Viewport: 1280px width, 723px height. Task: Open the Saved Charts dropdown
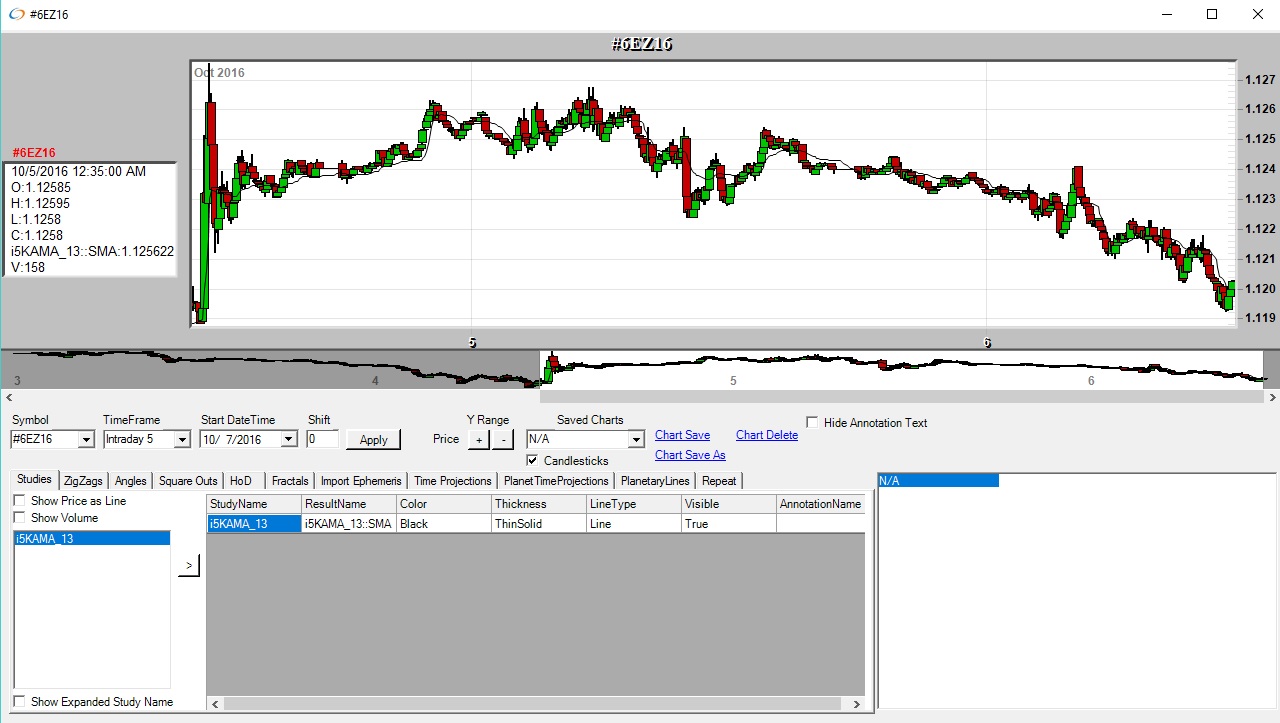(635, 439)
